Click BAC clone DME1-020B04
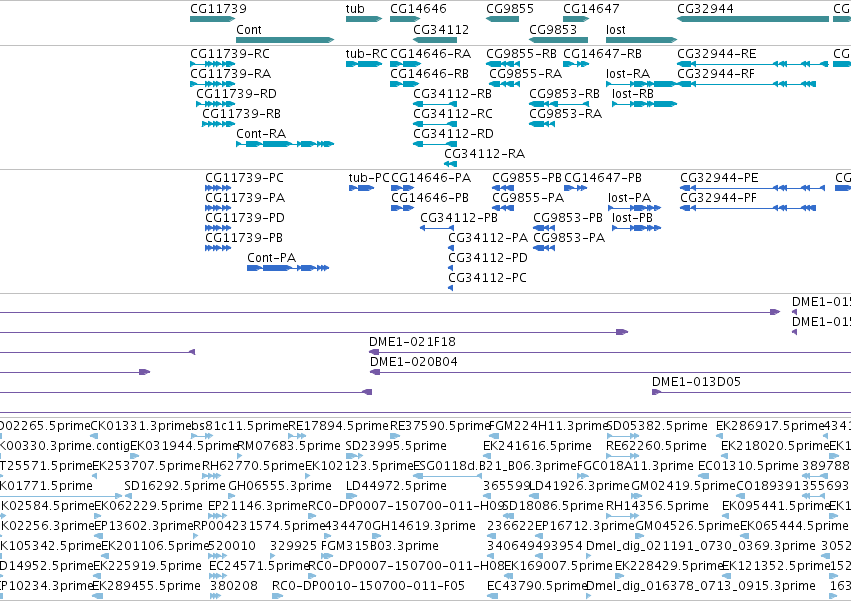Image resolution: width=851 pixels, height=601 pixels. 611,372
